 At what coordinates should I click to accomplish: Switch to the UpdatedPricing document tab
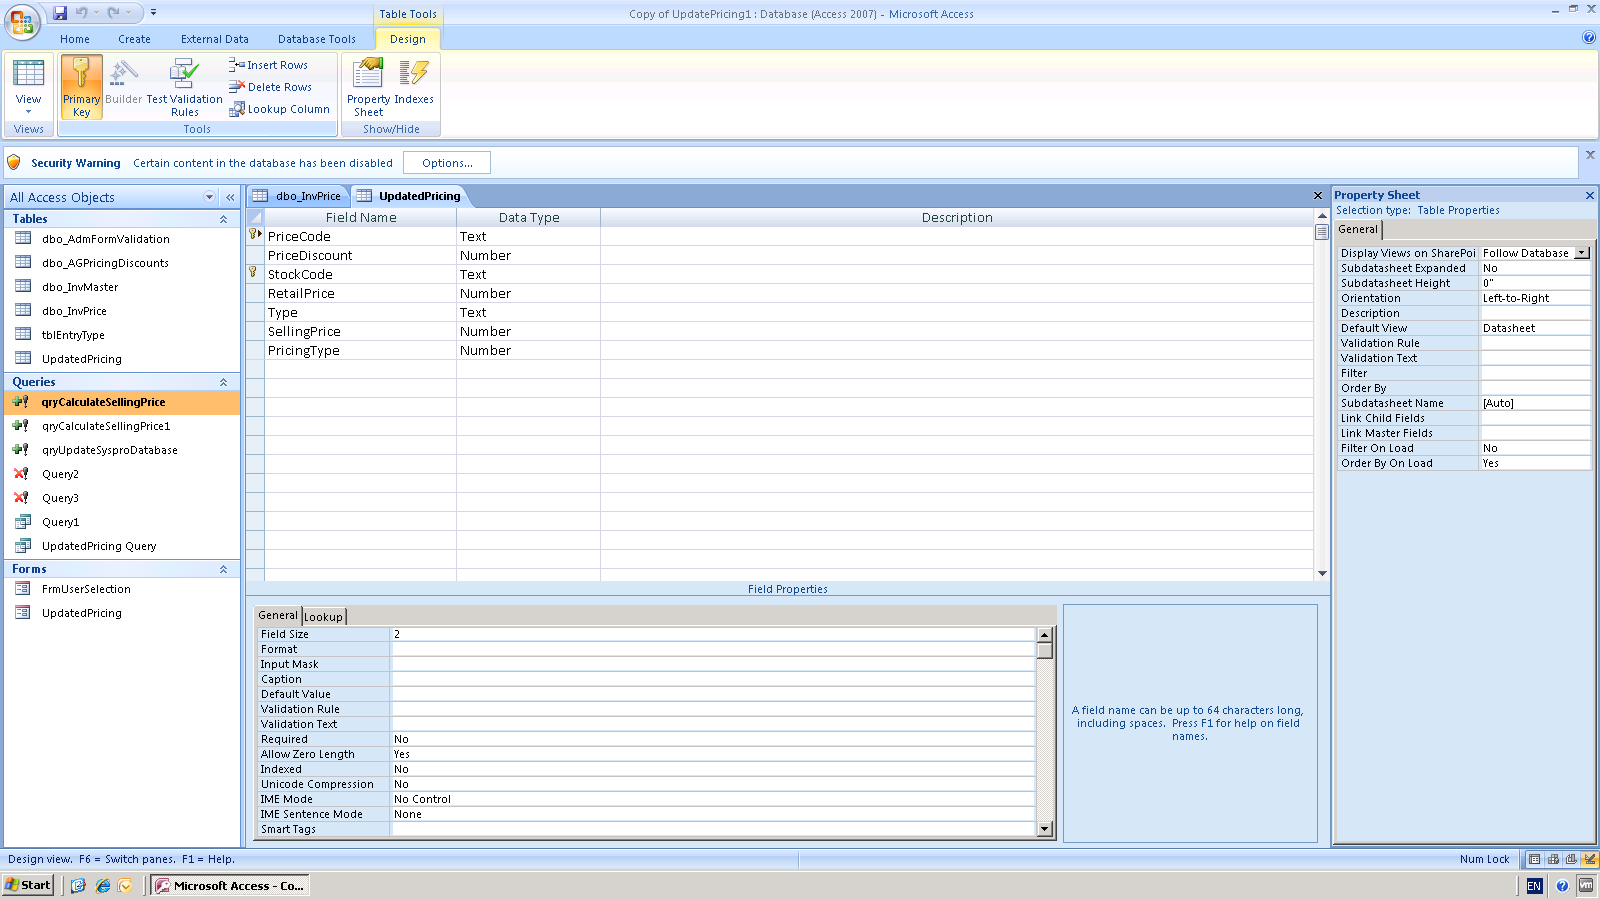409,196
